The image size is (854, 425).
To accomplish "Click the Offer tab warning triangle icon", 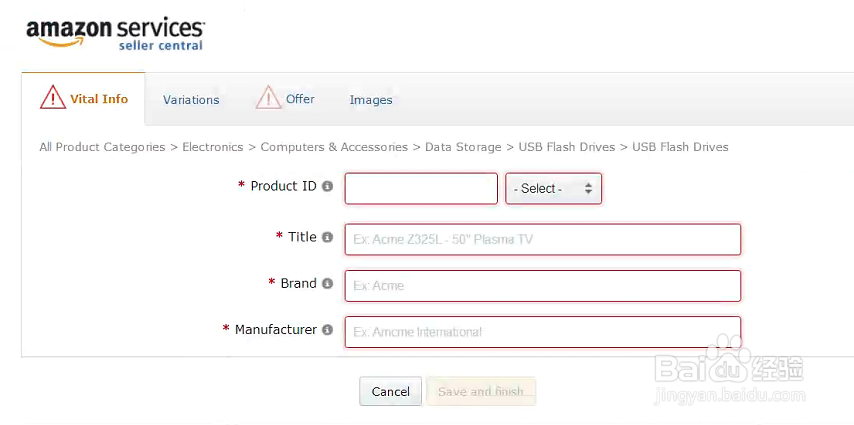I will coord(268,98).
